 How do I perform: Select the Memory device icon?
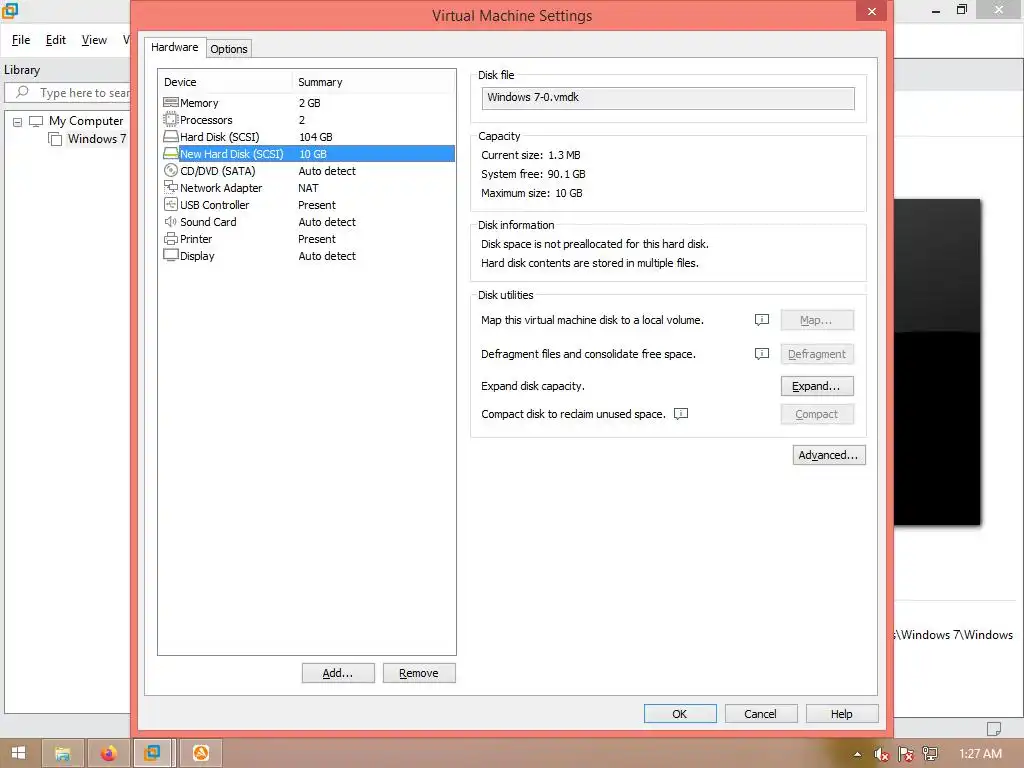170,103
